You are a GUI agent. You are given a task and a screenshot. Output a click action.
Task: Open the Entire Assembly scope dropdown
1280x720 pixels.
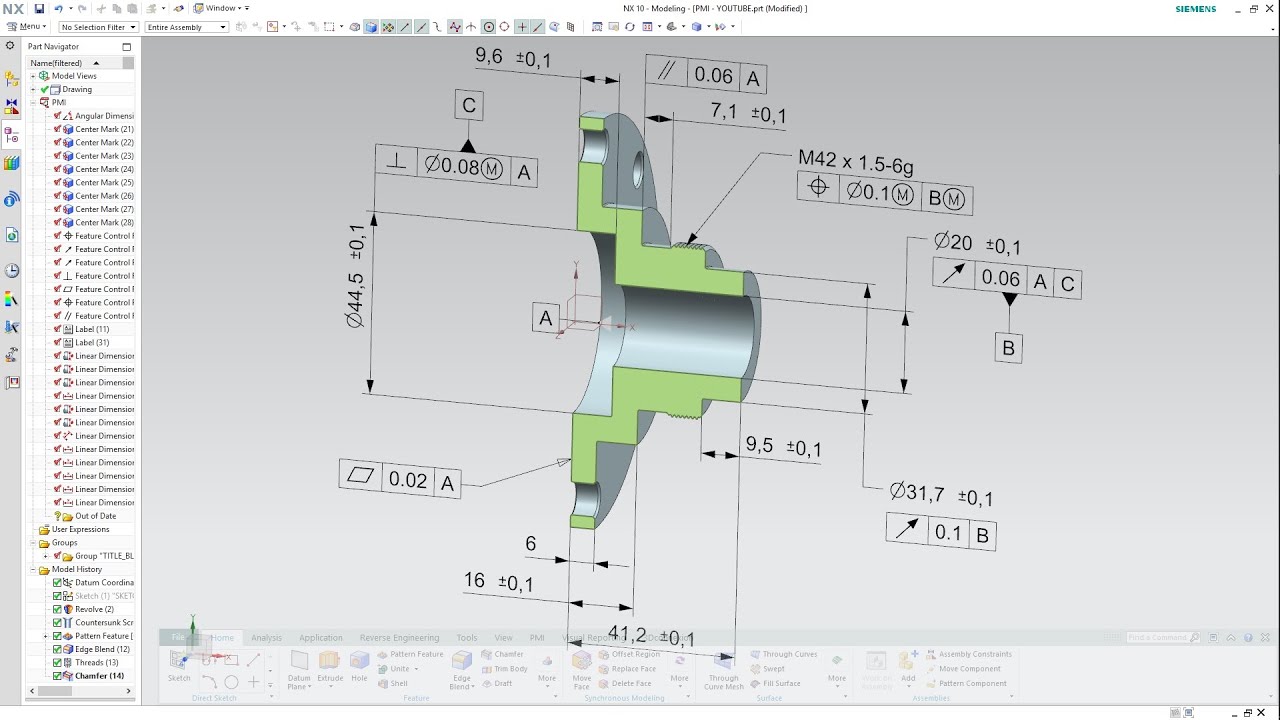coord(187,27)
